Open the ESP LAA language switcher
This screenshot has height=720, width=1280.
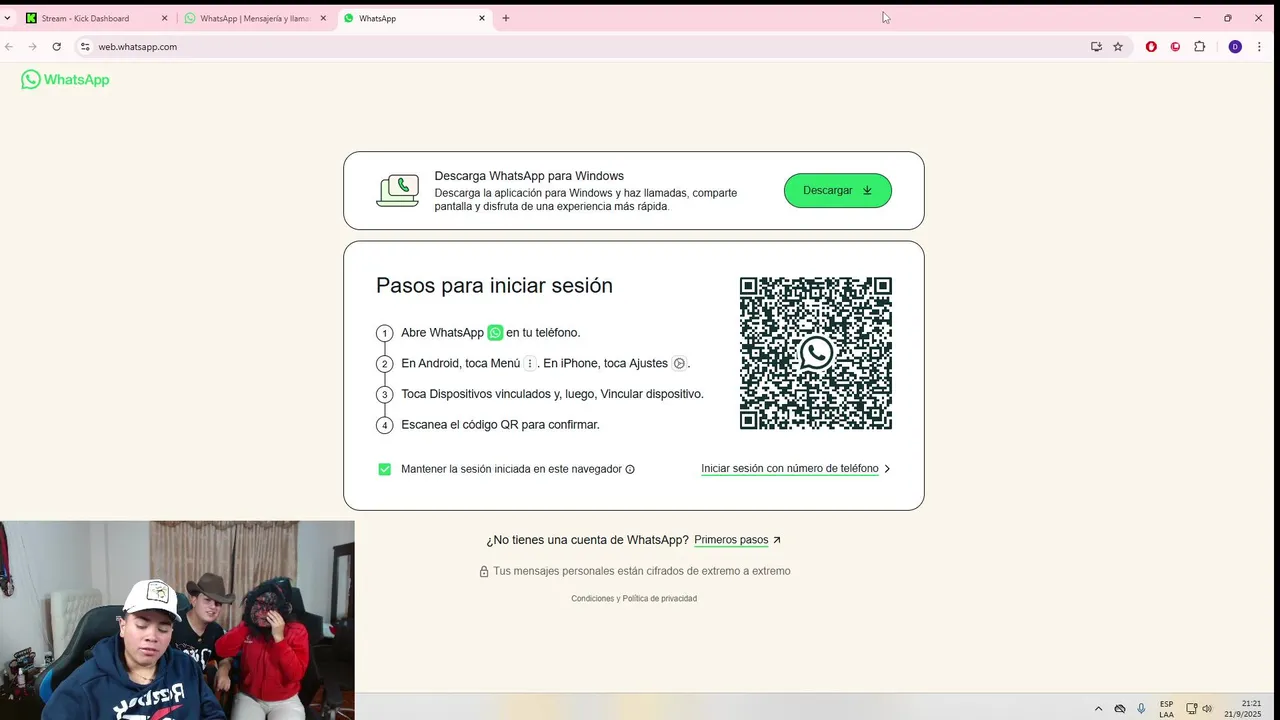(x=1166, y=709)
